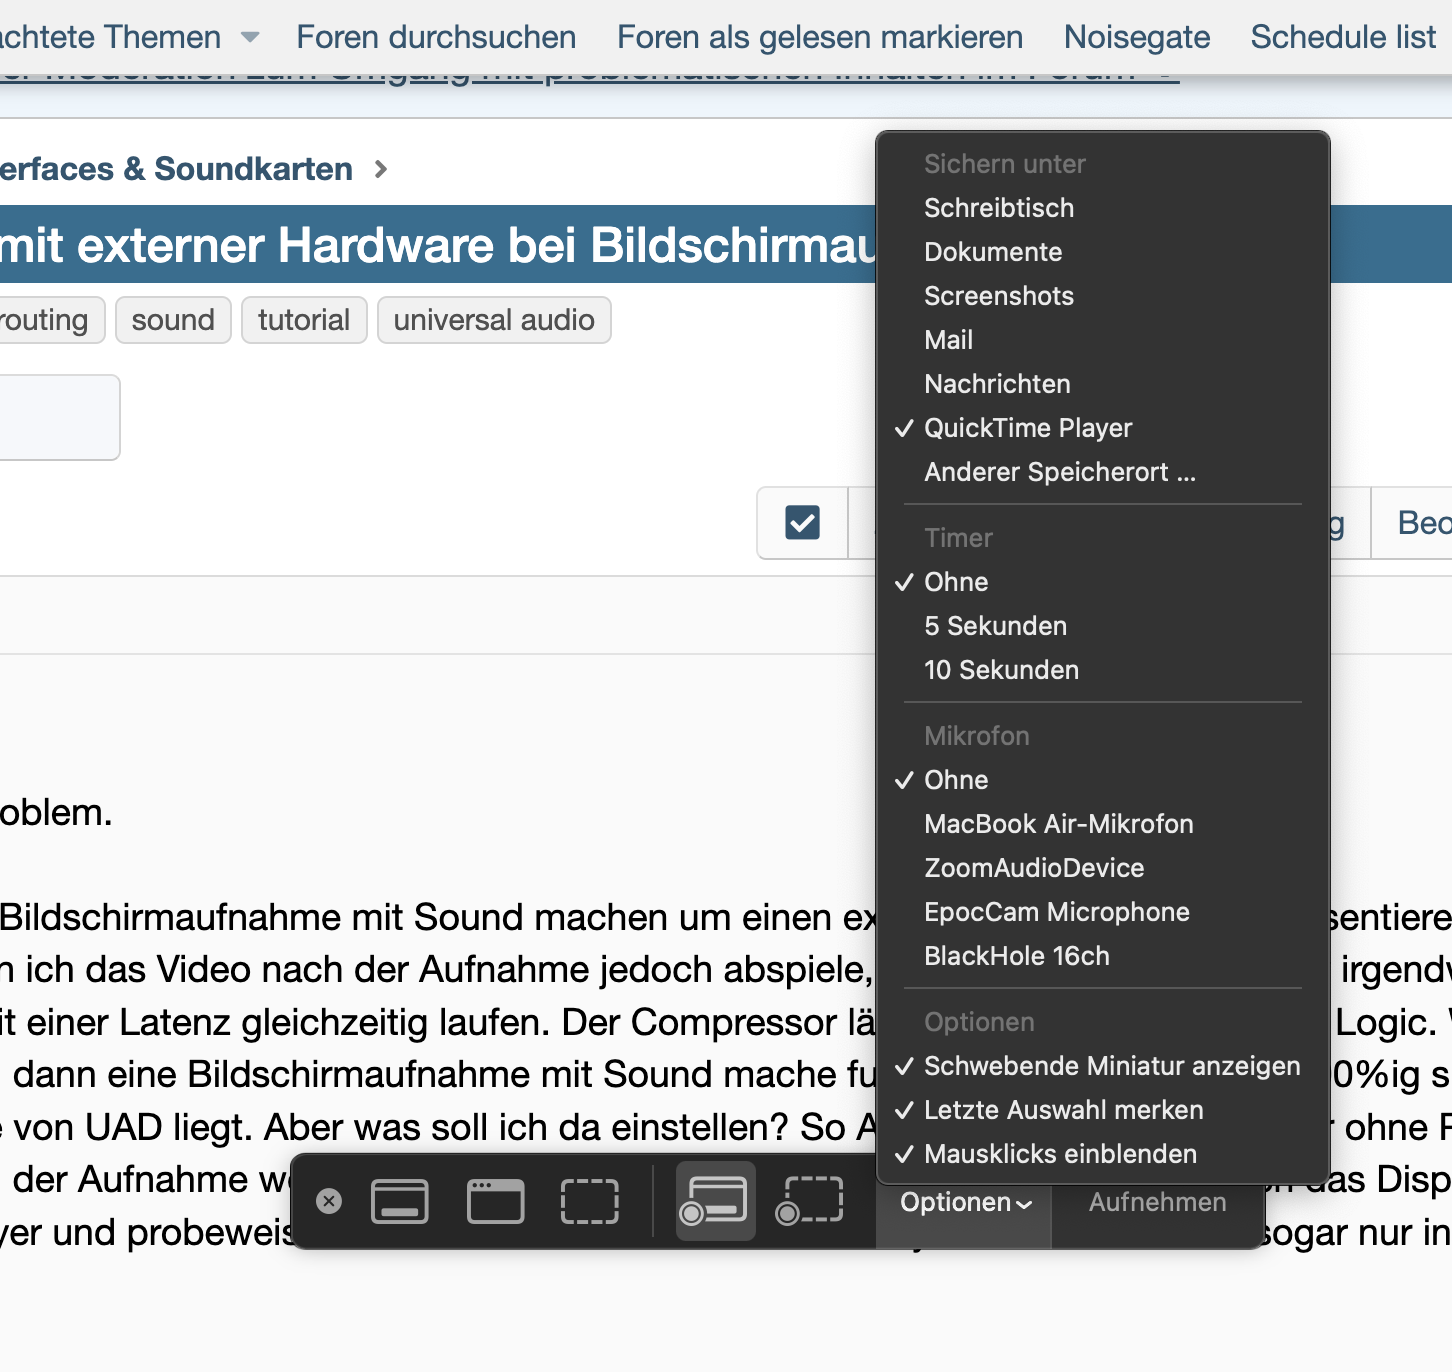The width and height of the screenshot is (1452, 1372).
Task: Choose MacBook Air-Mikrofon as microphone
Action: [1058, 824]
